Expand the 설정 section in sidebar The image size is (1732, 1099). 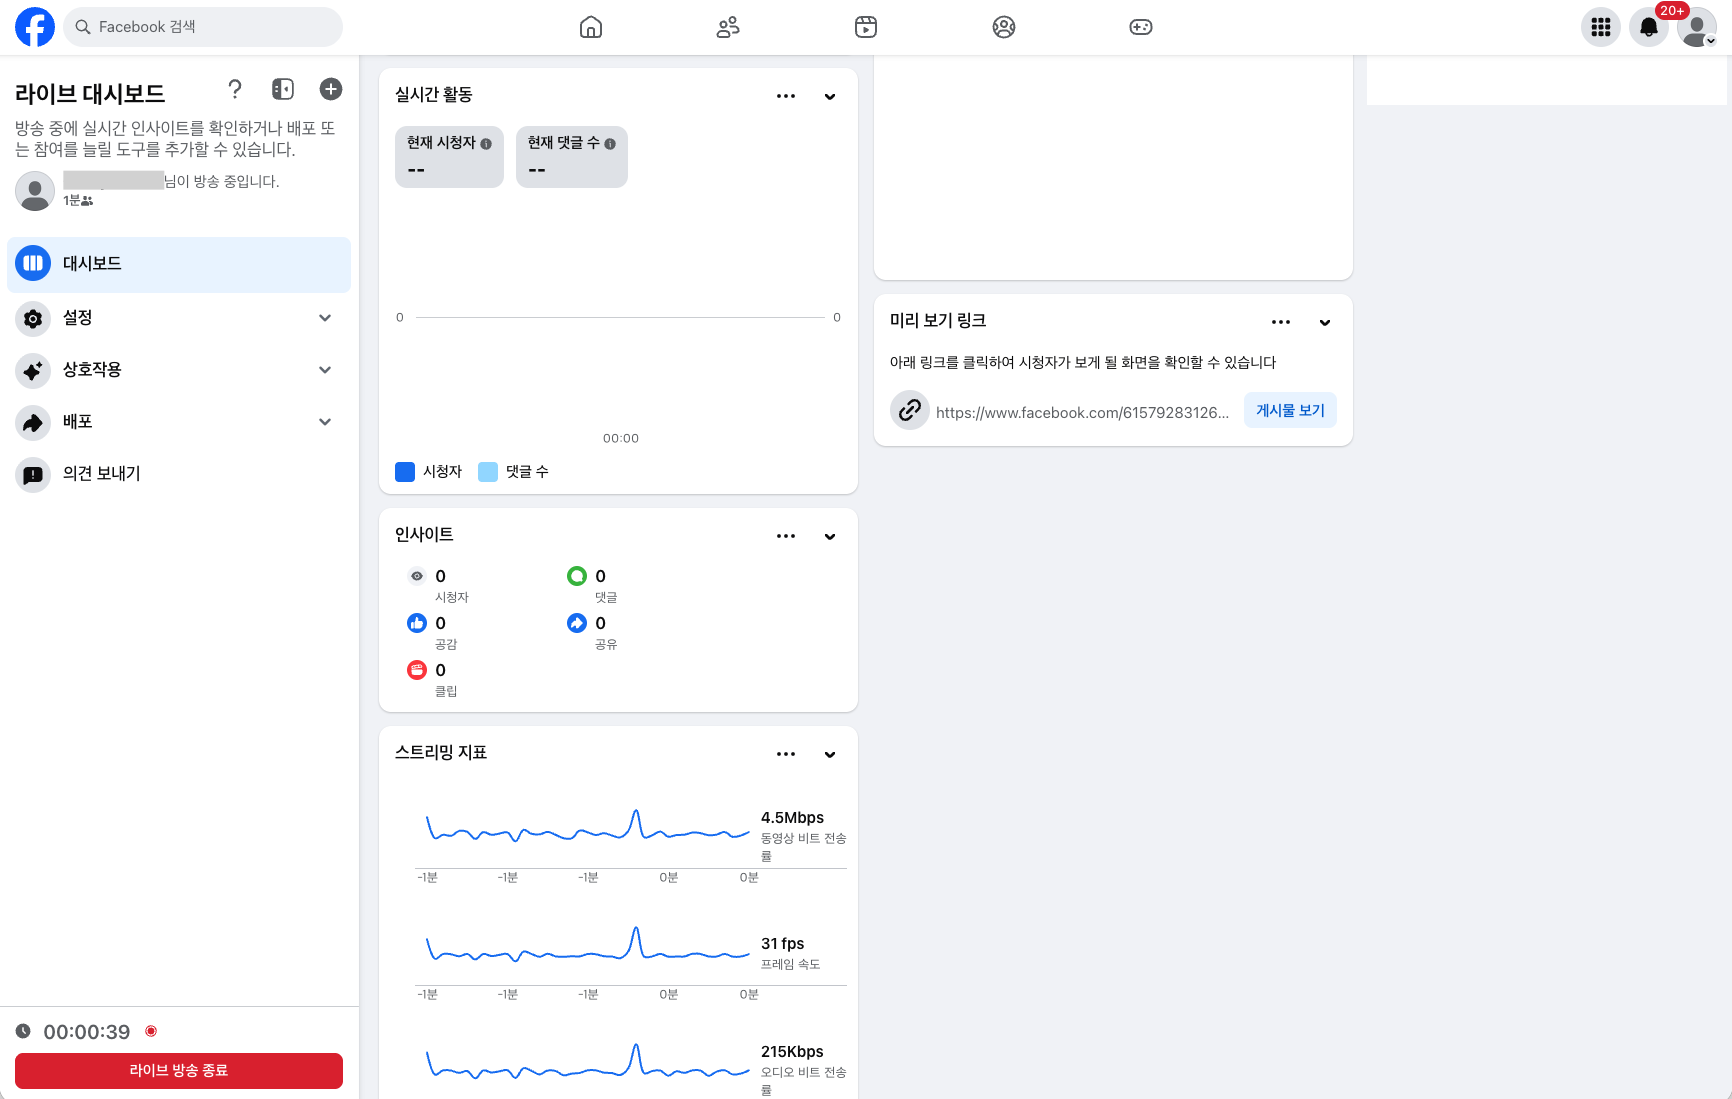tap(325, 318)
